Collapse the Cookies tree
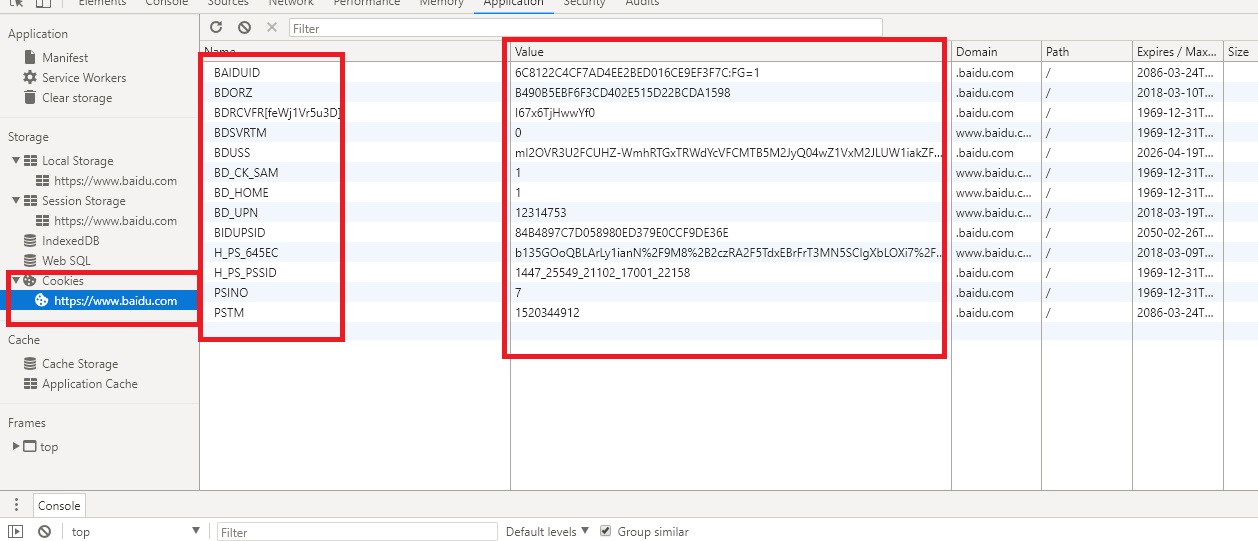The image size is (1258, 541). point(16,280)
